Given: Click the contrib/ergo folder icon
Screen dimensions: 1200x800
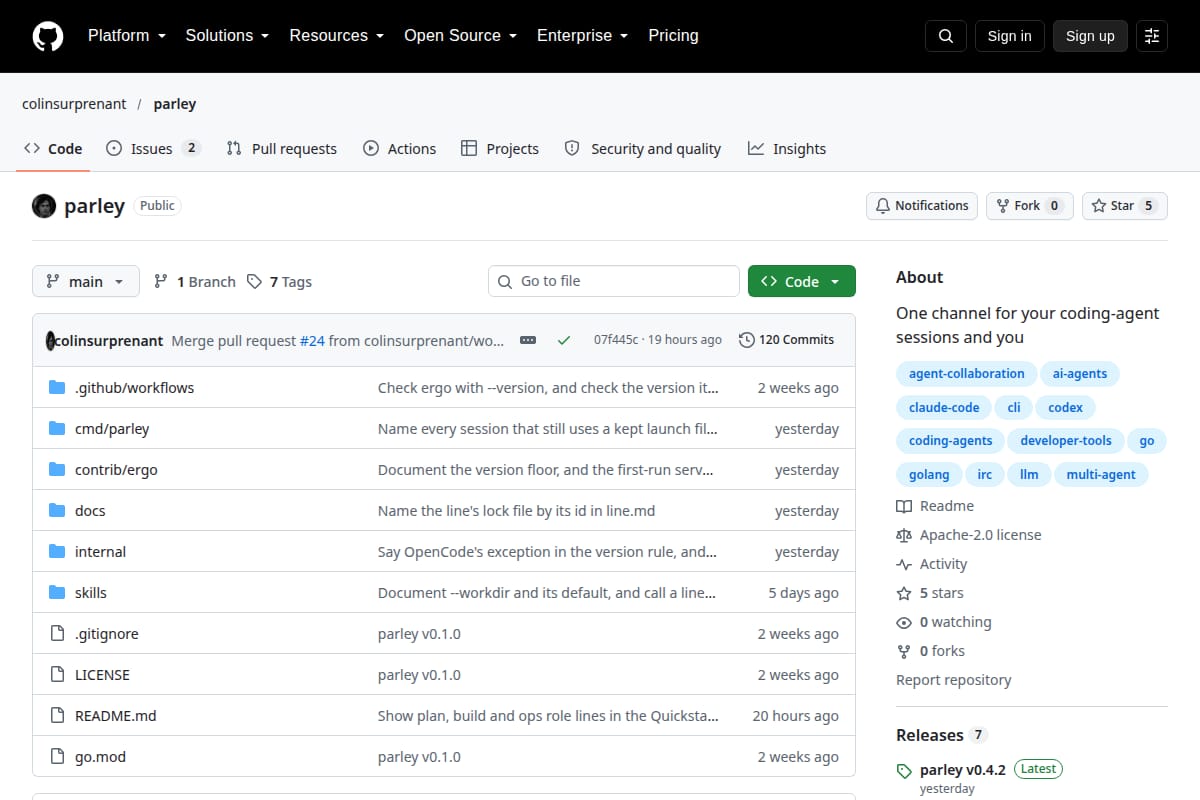Looking at the screenshot, I should 57,470.
